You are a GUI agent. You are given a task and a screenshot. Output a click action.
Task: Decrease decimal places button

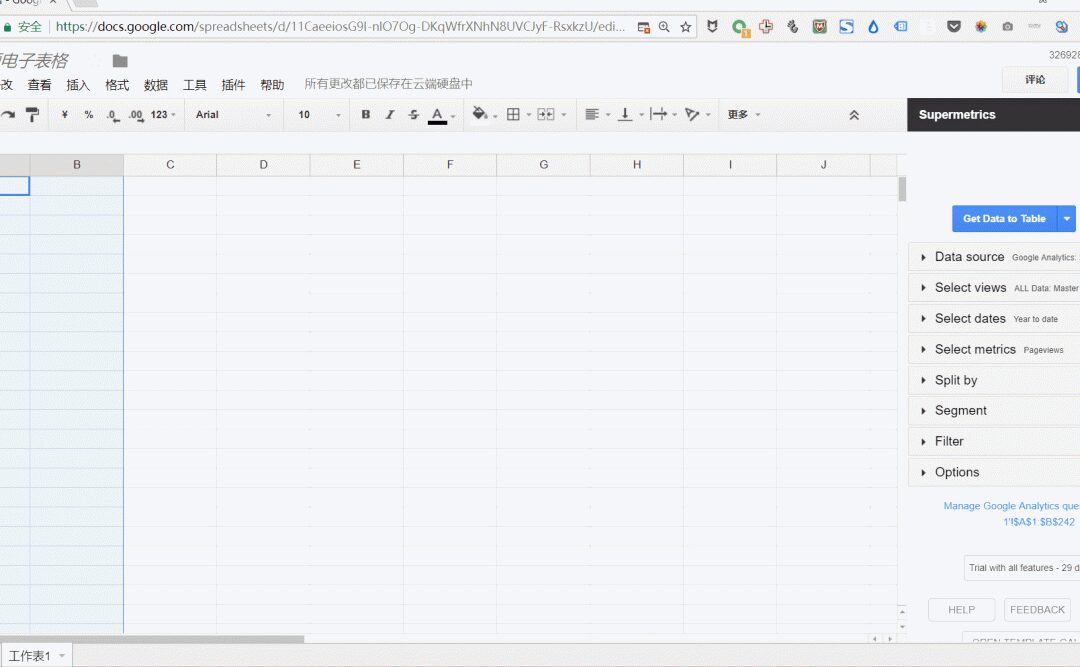(113, 115)
